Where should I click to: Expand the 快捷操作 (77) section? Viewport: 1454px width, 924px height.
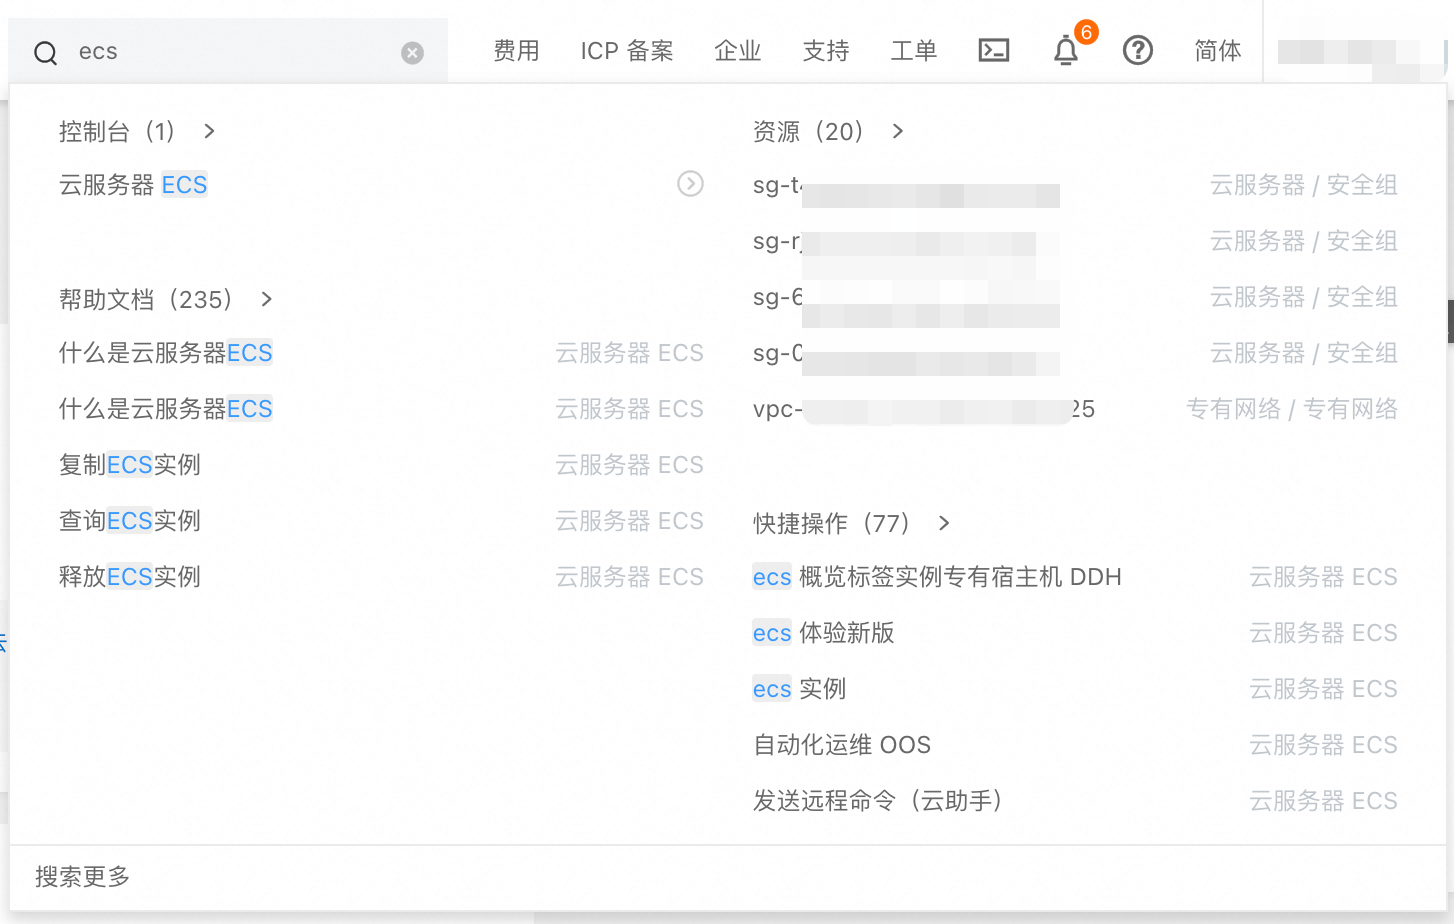coord(851,523)
